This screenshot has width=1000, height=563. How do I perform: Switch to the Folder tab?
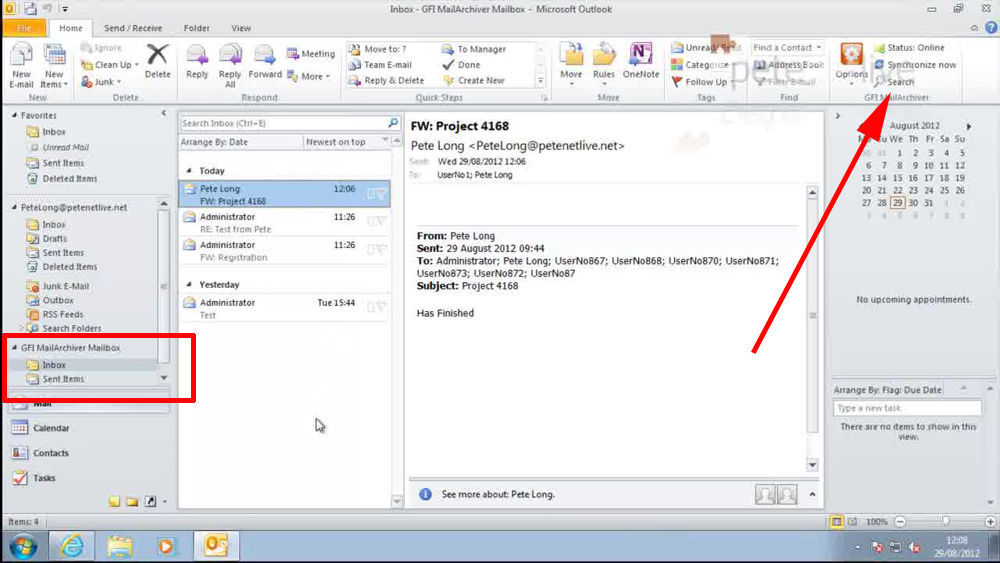(196, 28)
